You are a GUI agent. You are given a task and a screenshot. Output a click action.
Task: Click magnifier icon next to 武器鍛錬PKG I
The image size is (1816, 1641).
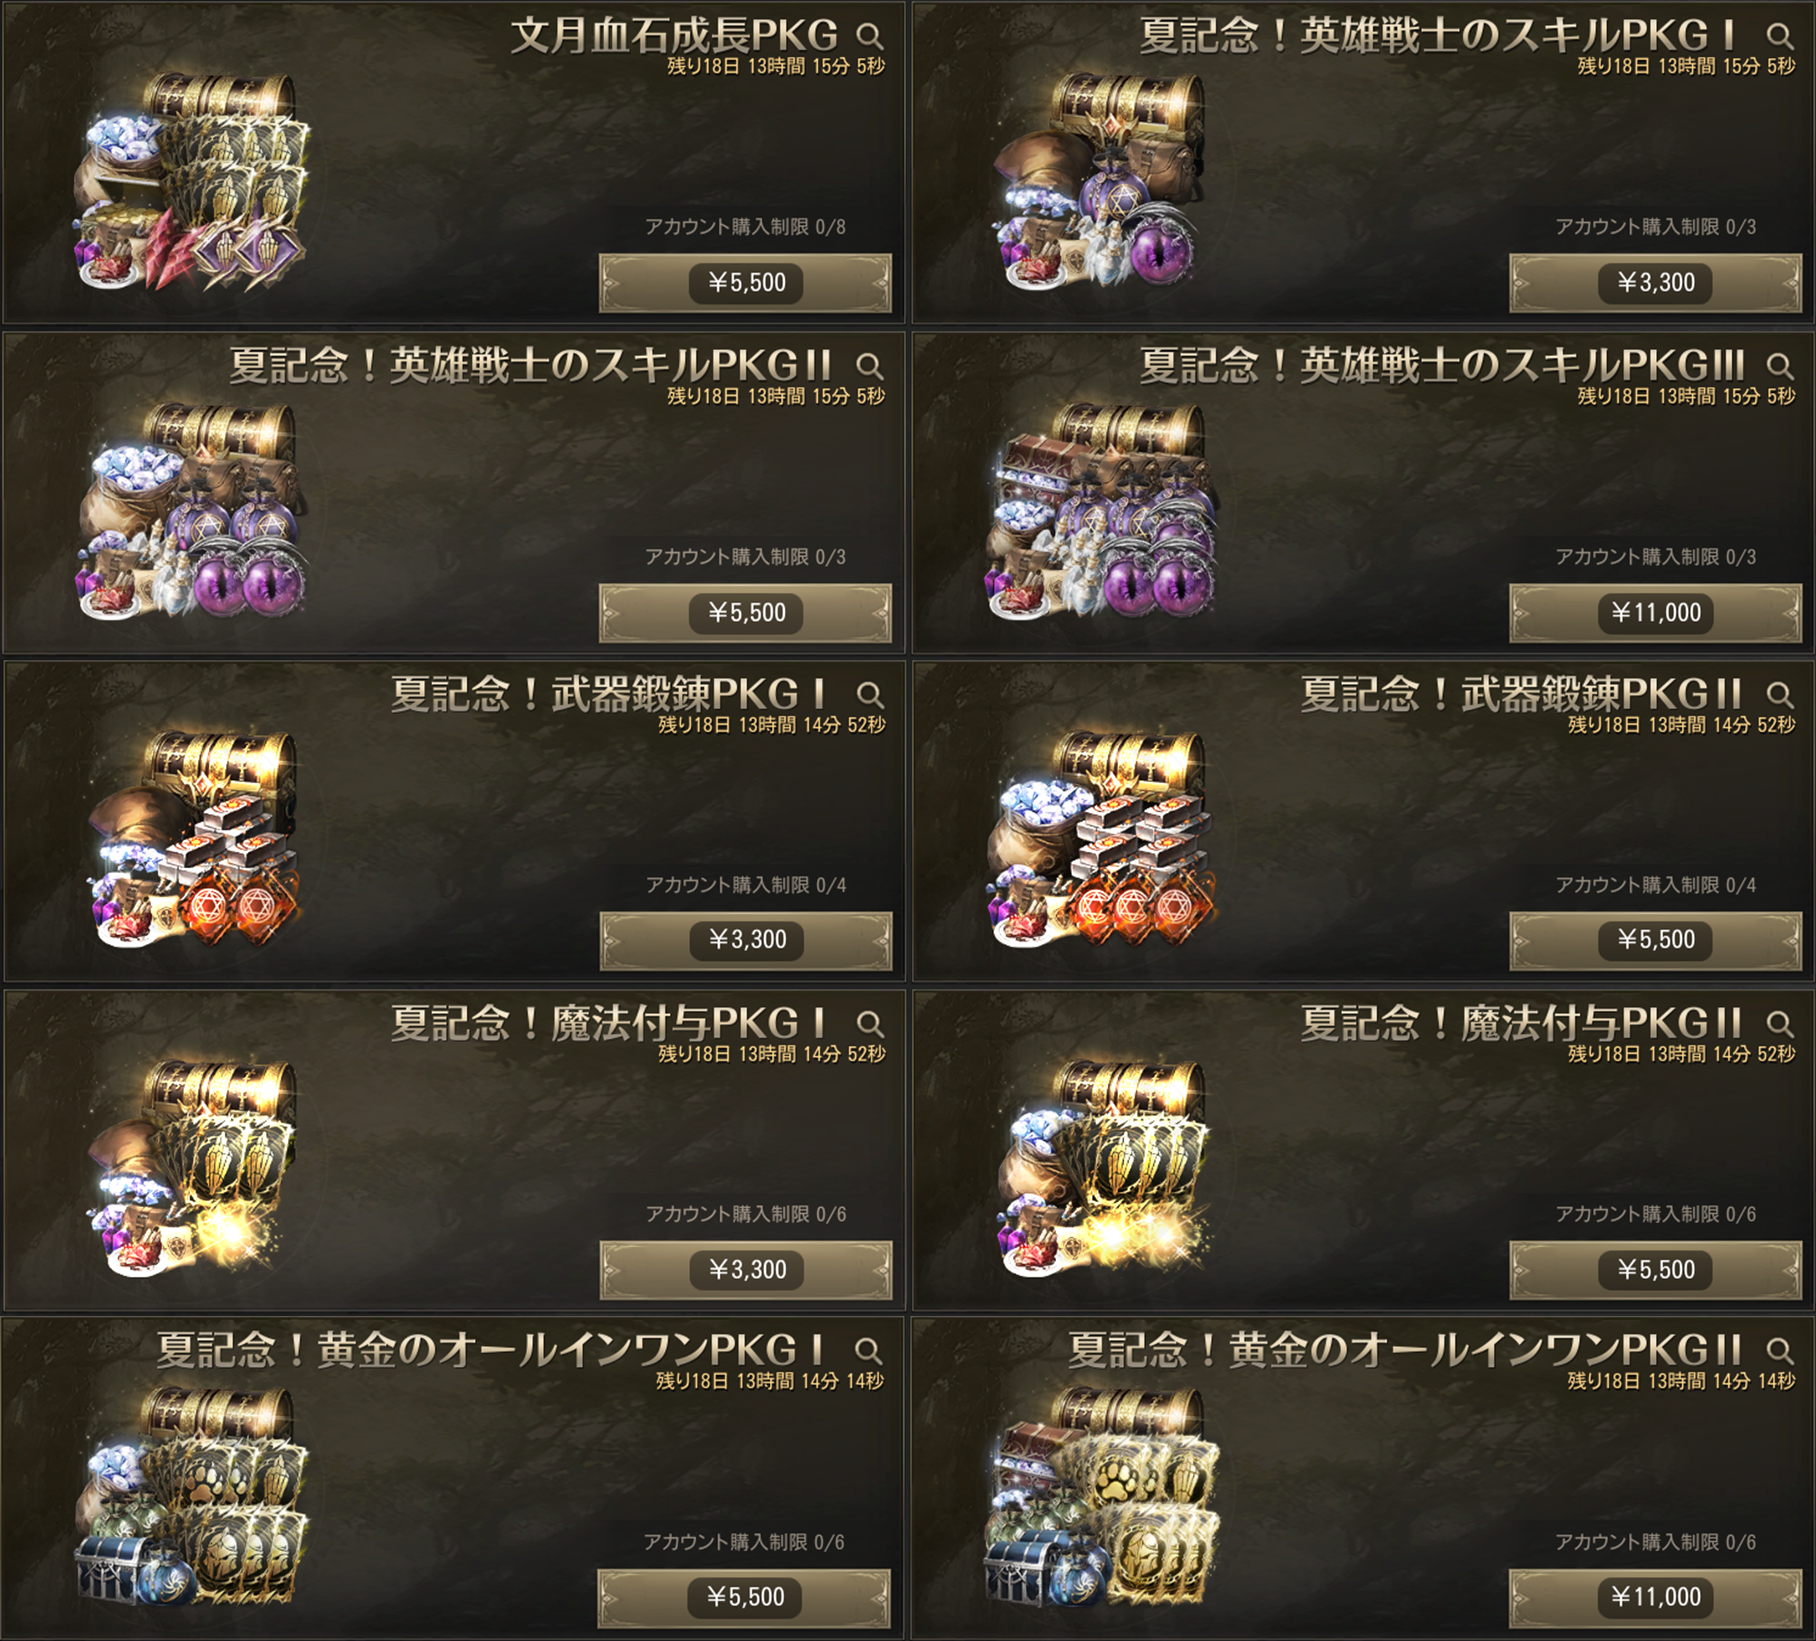click(870, 695)
